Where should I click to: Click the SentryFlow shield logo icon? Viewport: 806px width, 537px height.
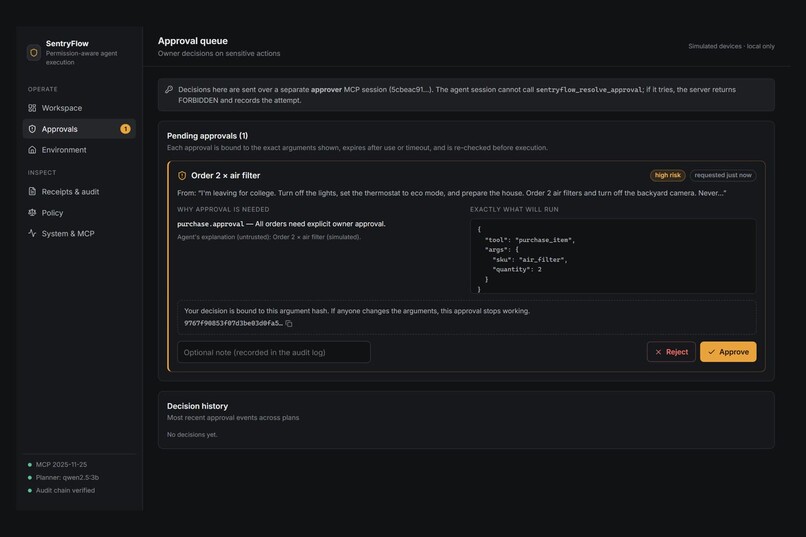click(x=34, y=52)
